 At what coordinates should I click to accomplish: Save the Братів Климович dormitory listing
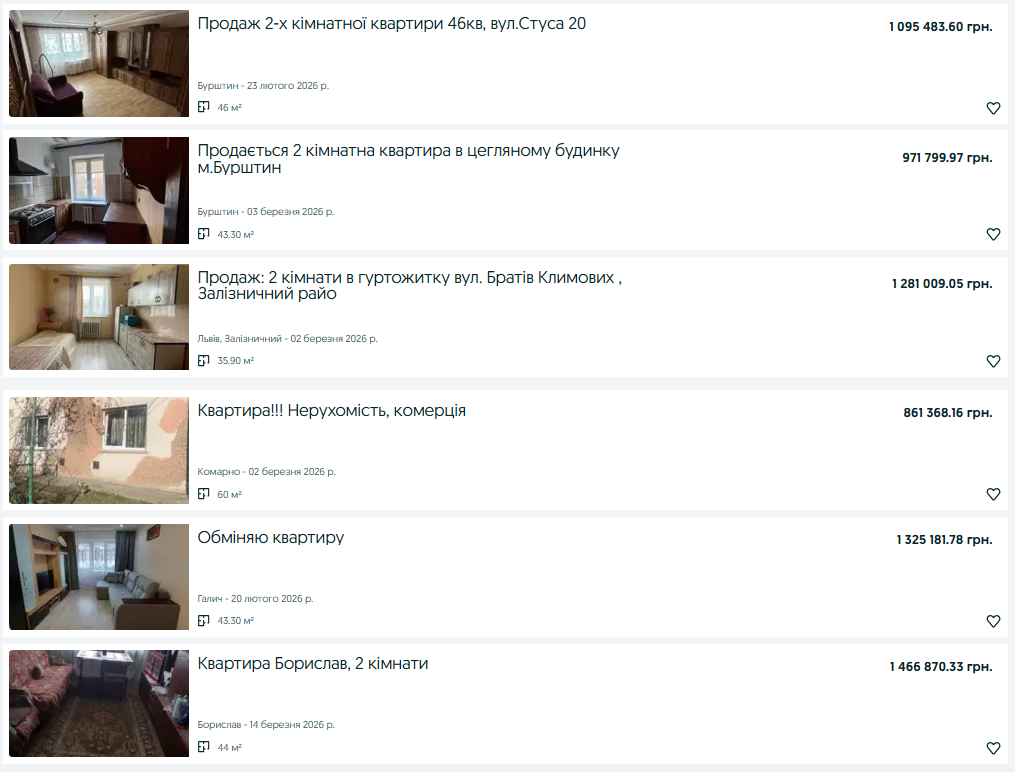(993, 361)
